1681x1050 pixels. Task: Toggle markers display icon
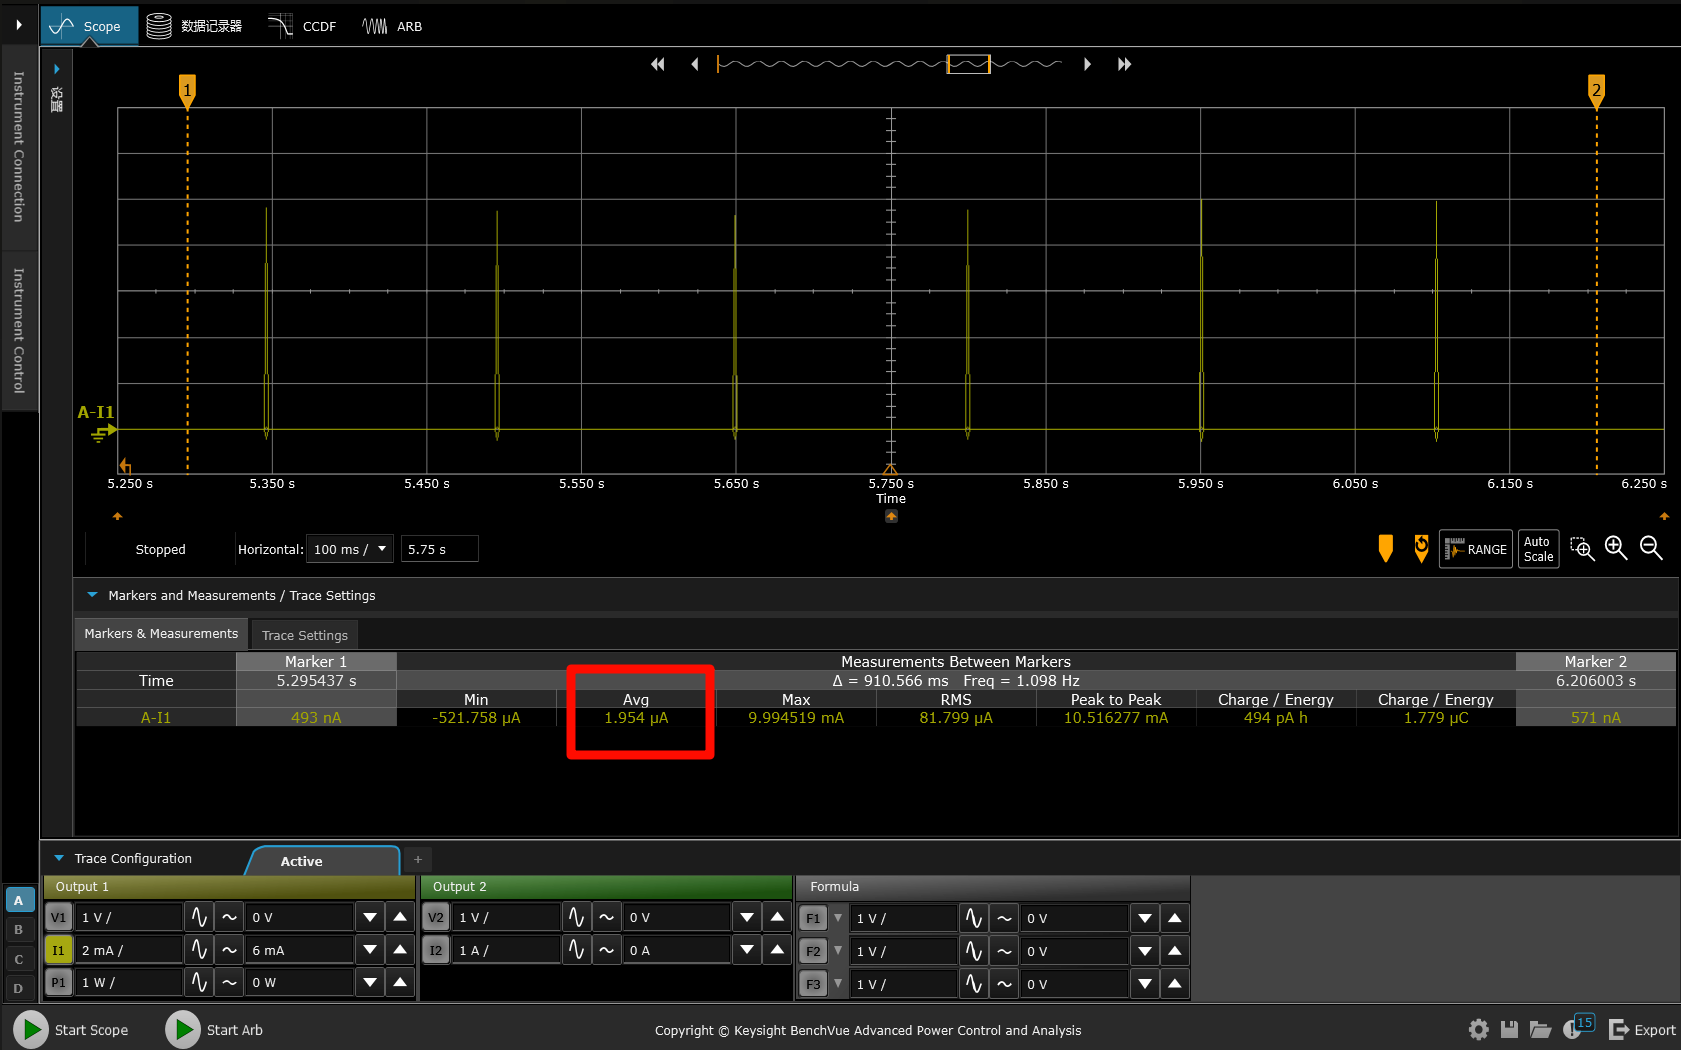pos(1385,548)
